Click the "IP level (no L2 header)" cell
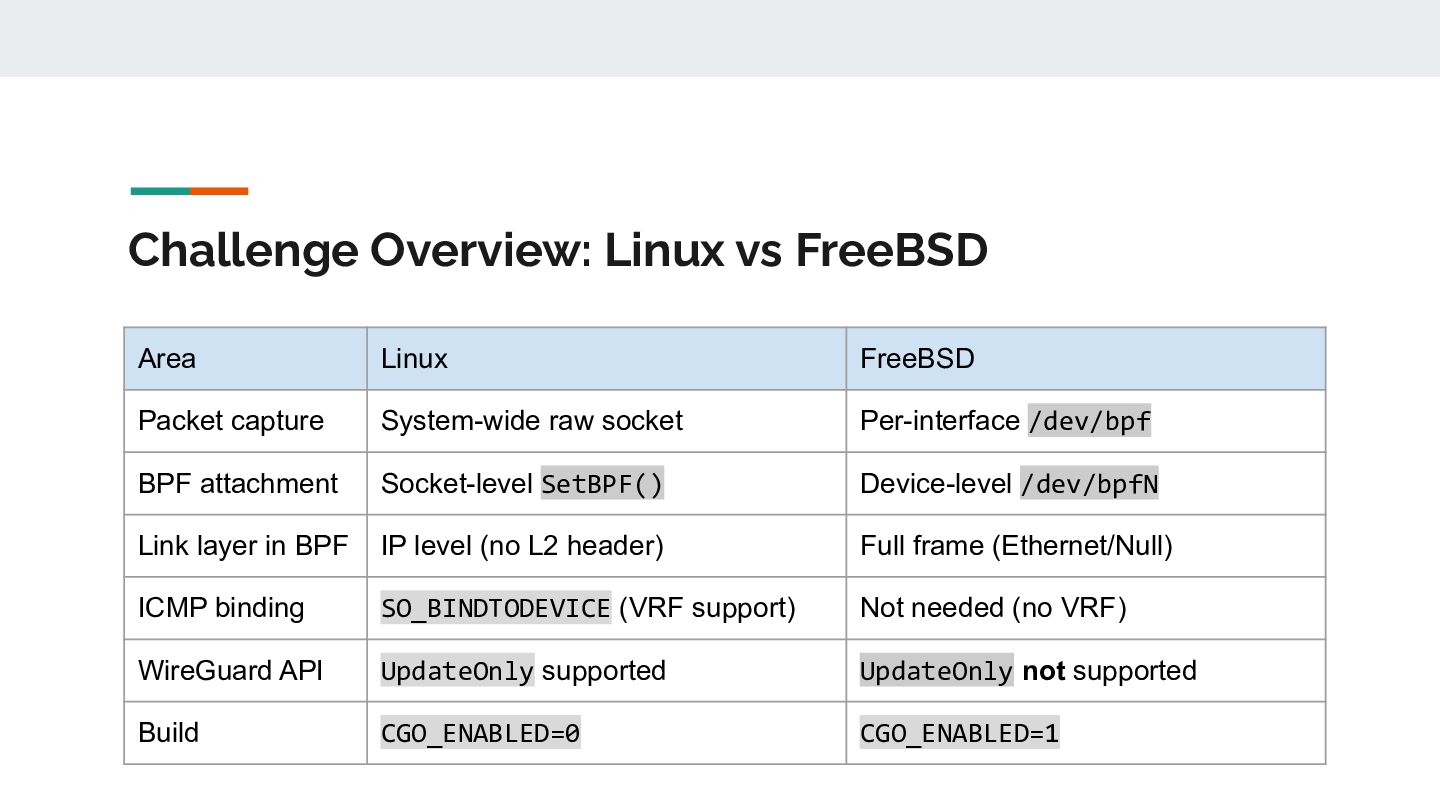 (522, 546)
